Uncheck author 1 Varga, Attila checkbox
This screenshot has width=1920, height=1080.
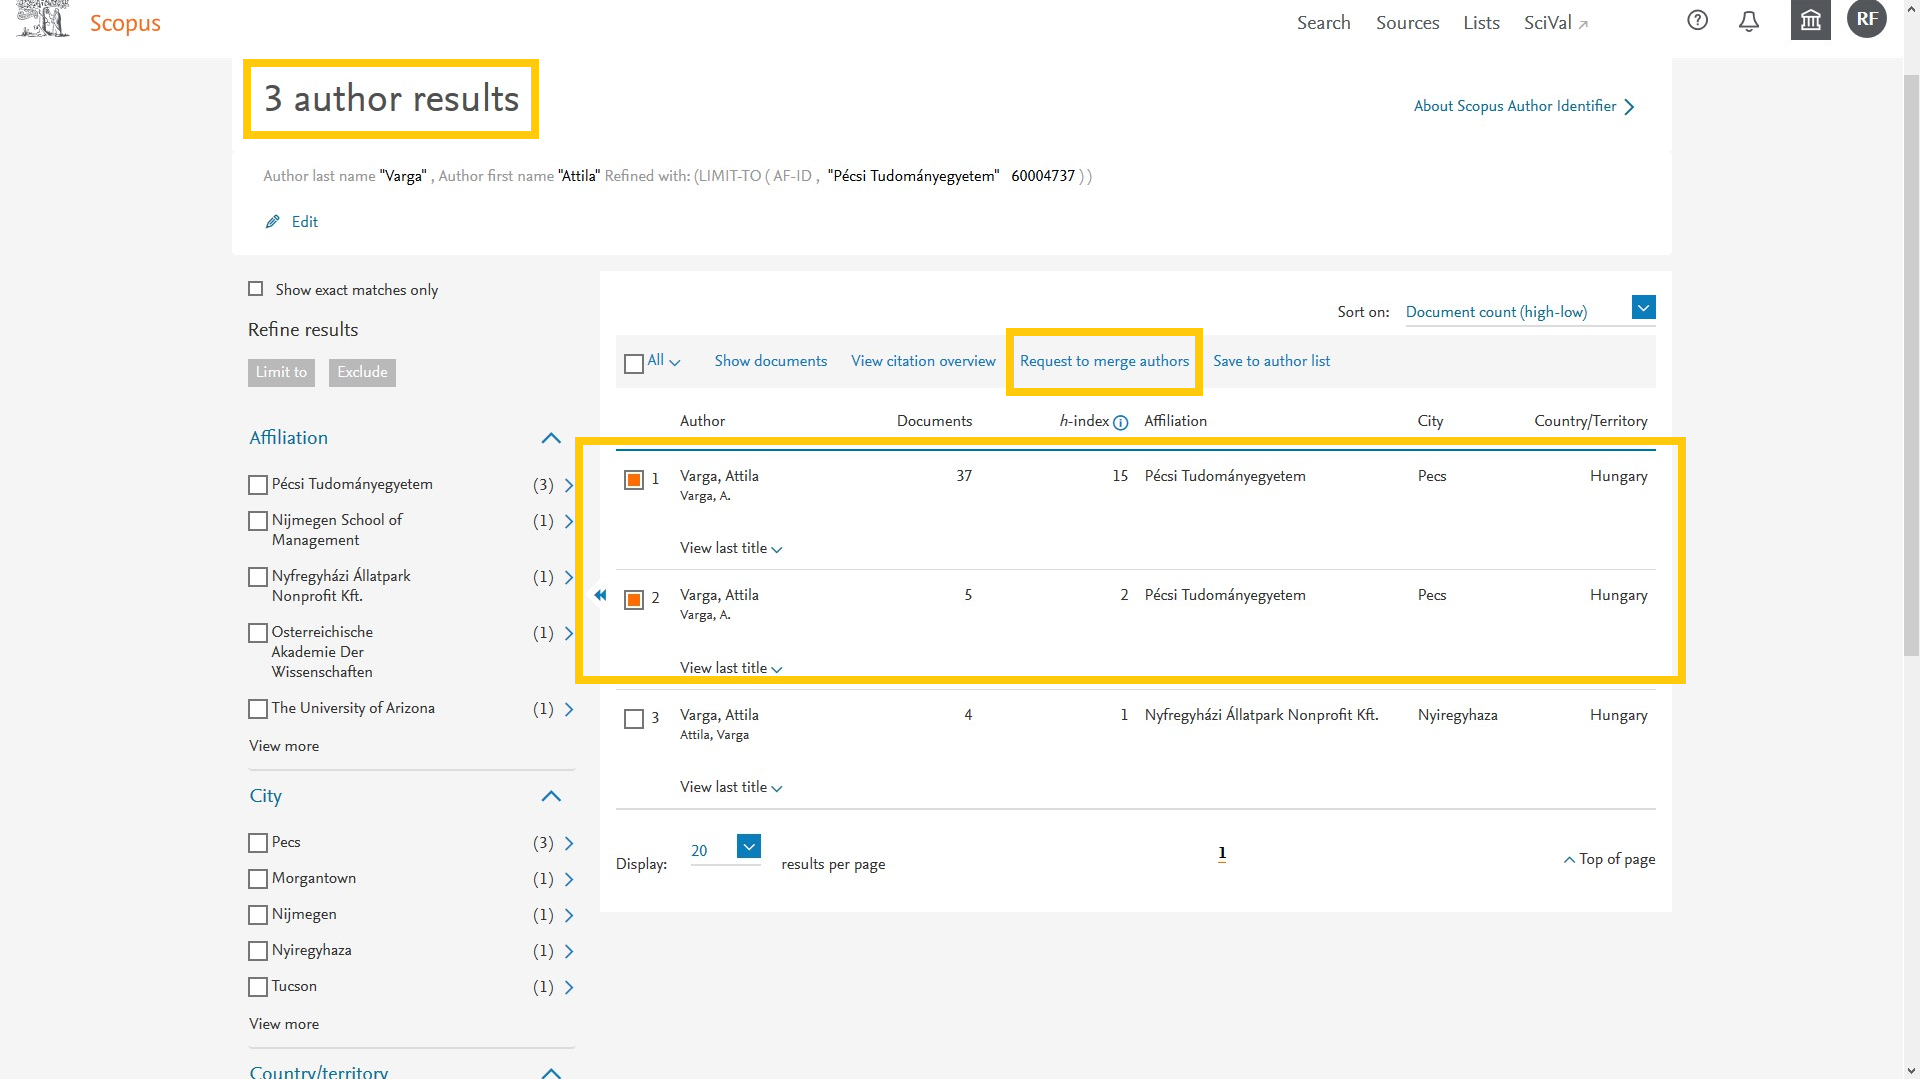634,480
